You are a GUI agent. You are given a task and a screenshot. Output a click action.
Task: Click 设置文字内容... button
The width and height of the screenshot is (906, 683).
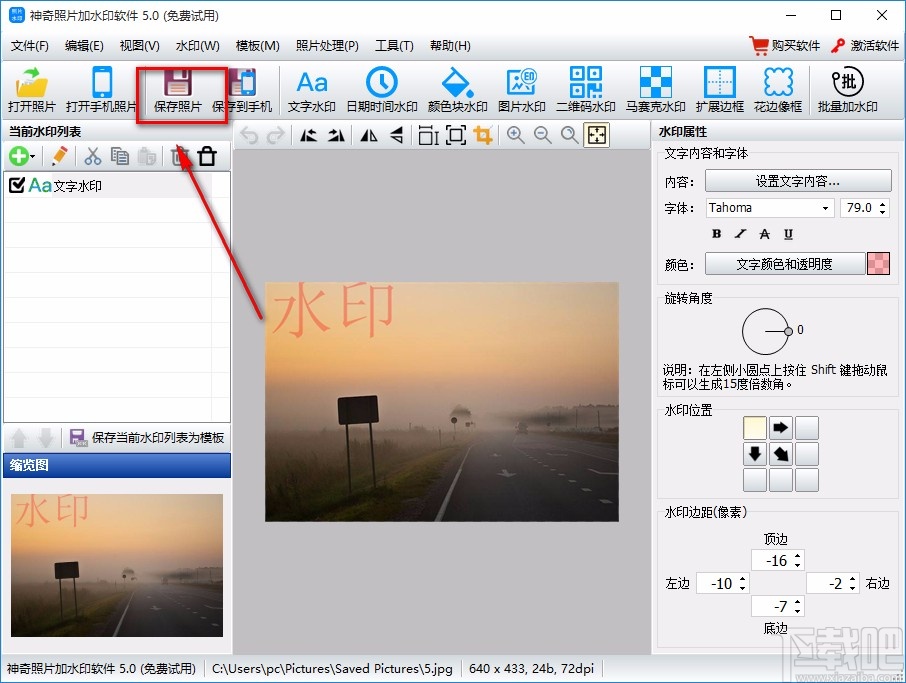(798, 181)
